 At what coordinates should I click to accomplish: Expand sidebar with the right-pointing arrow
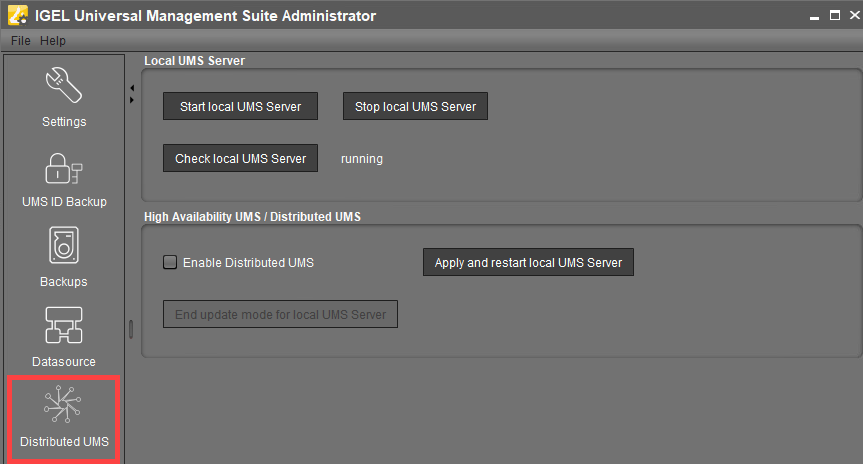132,100
